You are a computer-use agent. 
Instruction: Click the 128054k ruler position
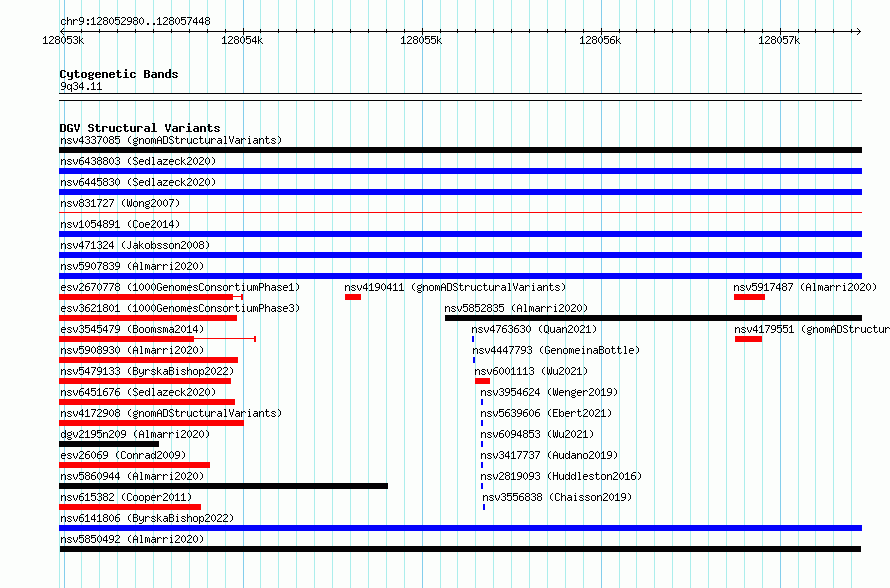[242, 40]
